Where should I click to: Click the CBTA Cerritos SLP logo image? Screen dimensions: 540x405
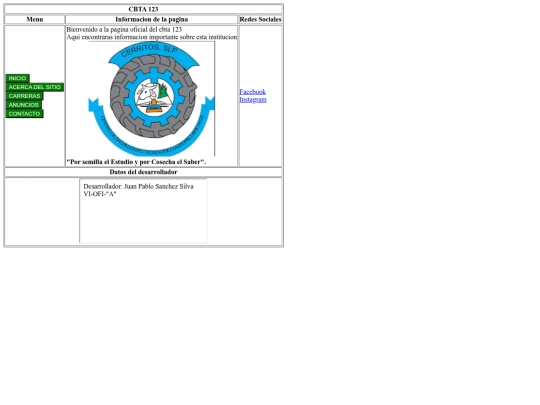(152, 99)
